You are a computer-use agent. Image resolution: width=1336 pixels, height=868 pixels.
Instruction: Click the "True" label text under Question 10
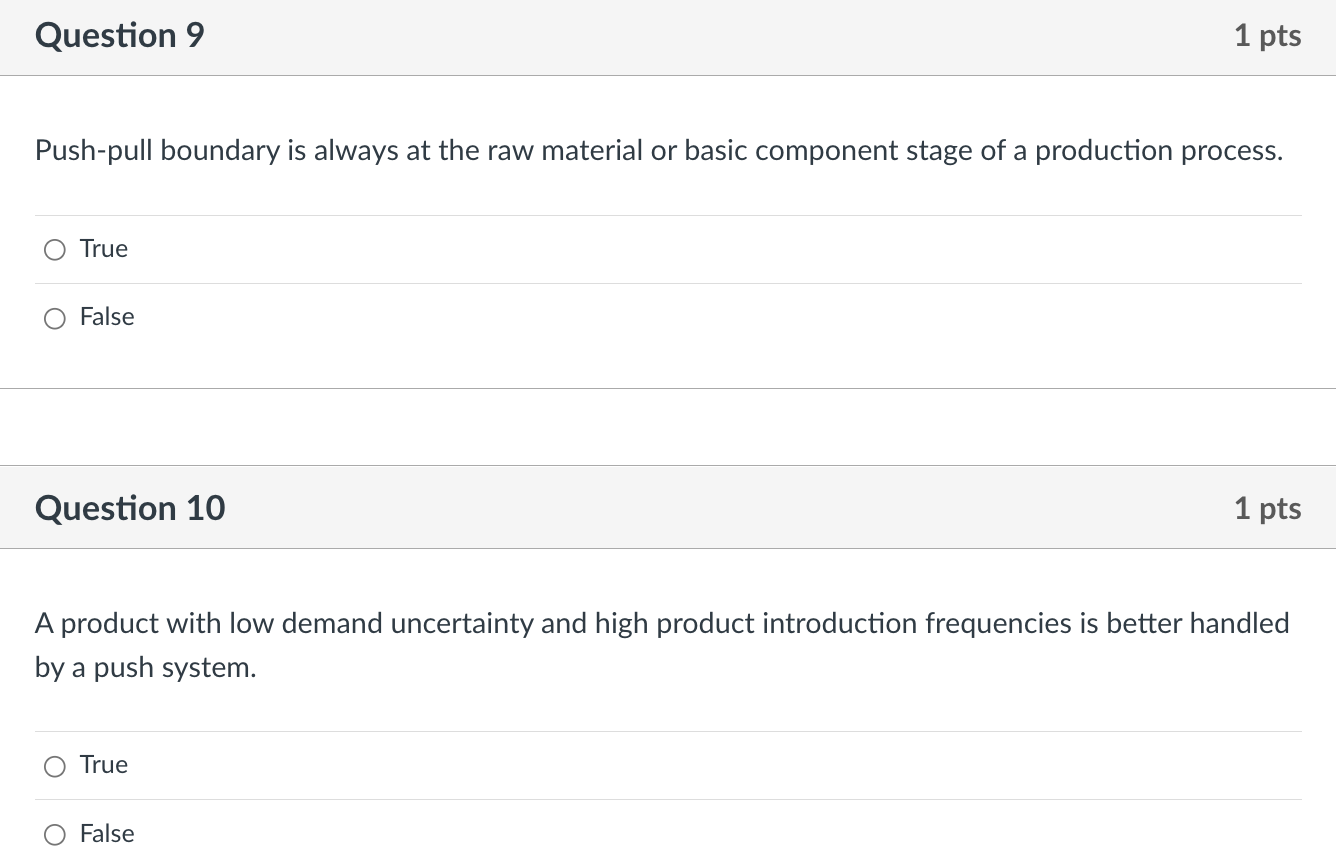[x=104, y=765]
